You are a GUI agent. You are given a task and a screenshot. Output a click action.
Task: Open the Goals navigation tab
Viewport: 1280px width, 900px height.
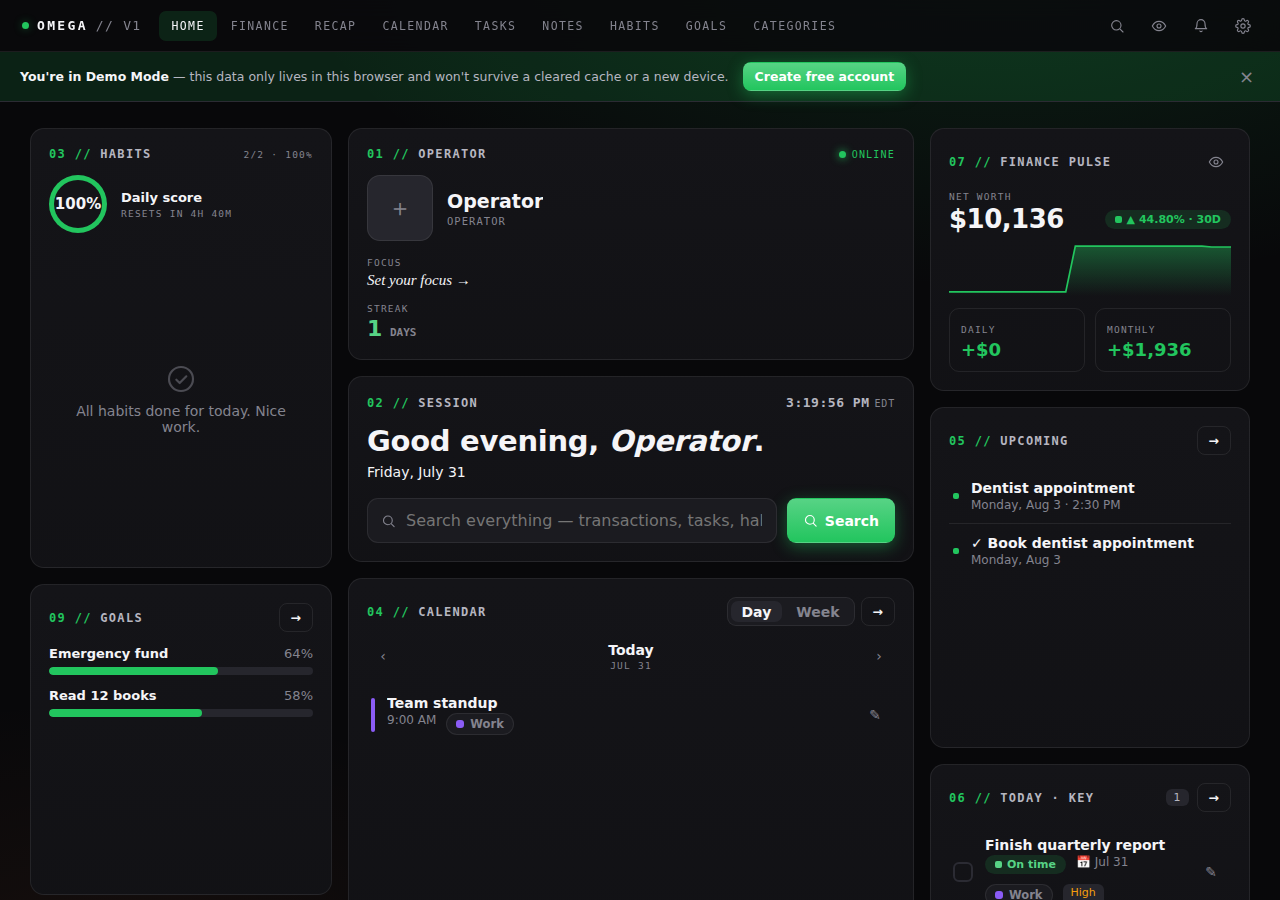click(706, 26)
